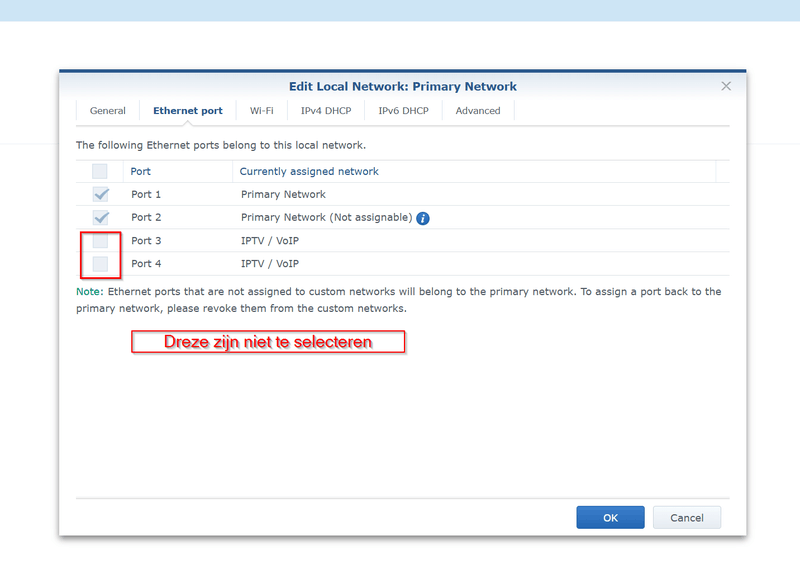The image size is (800, 583).
Task: Switch to the Advanced tab
Action: coord(478,111)
